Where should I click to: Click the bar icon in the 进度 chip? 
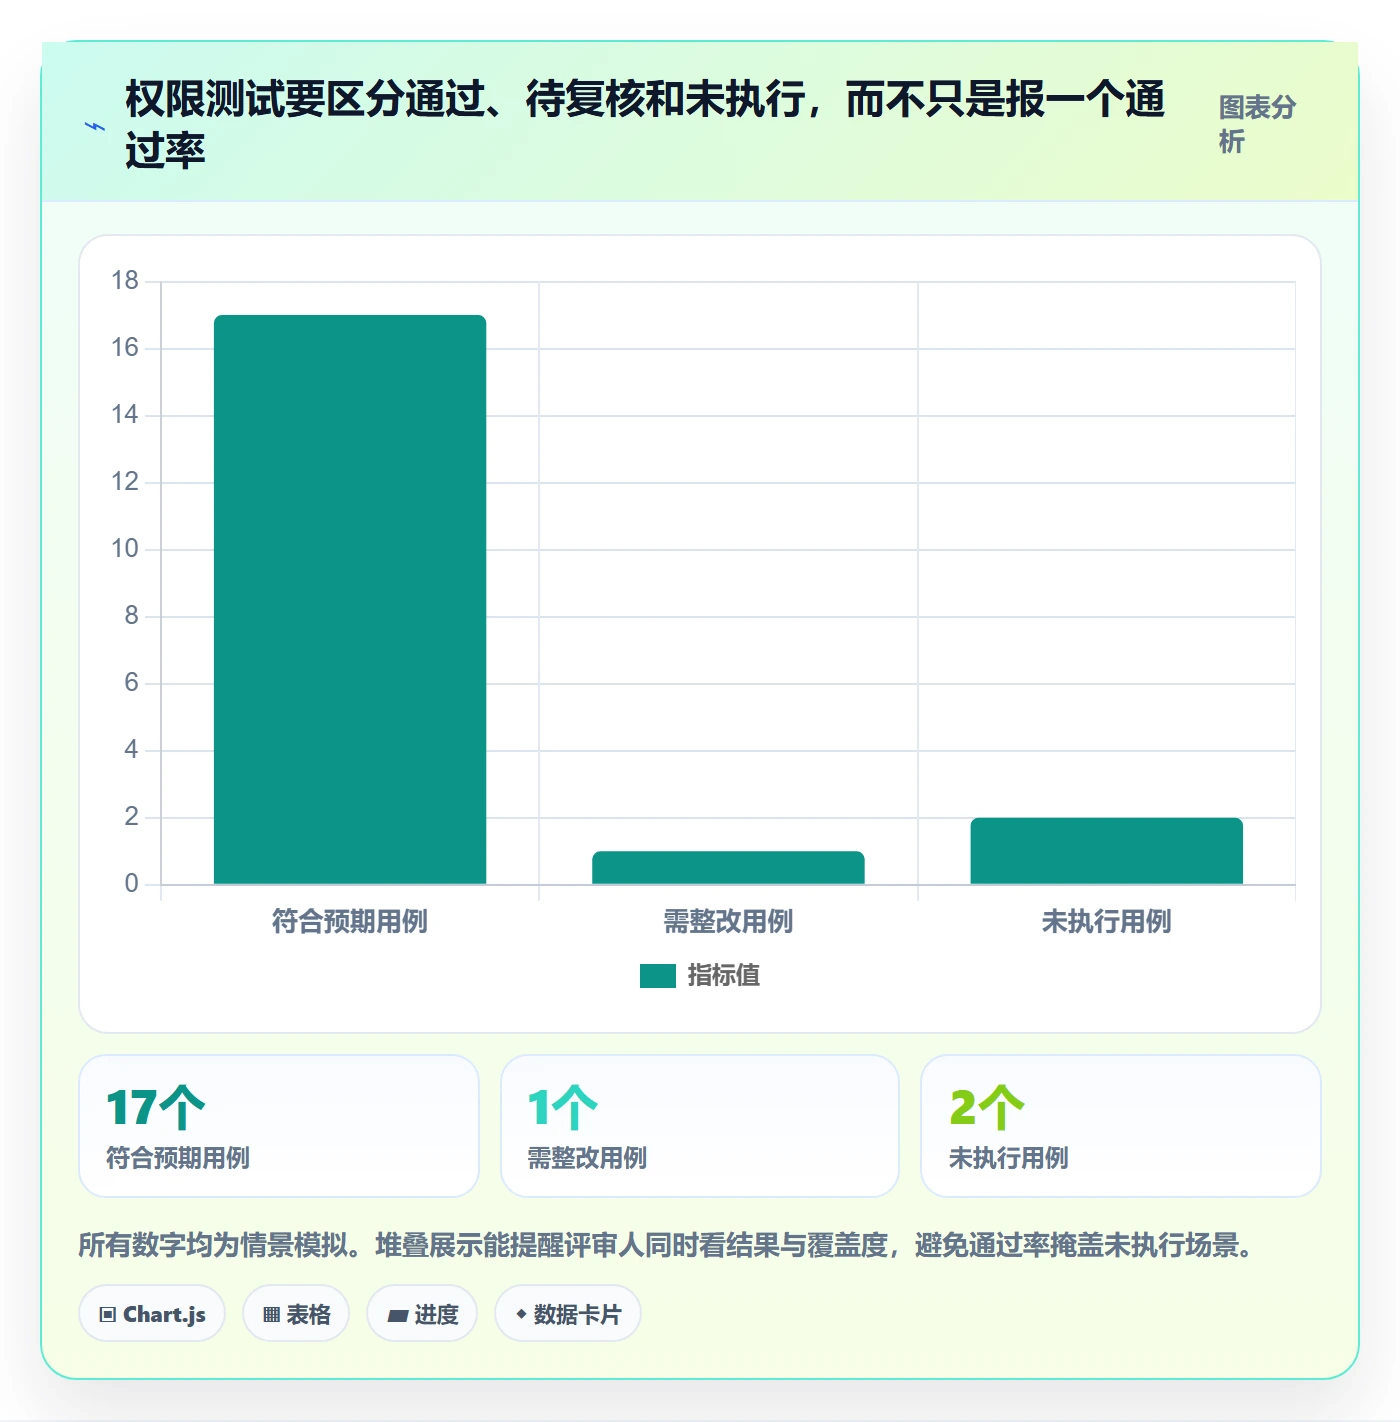(397, 1316)
